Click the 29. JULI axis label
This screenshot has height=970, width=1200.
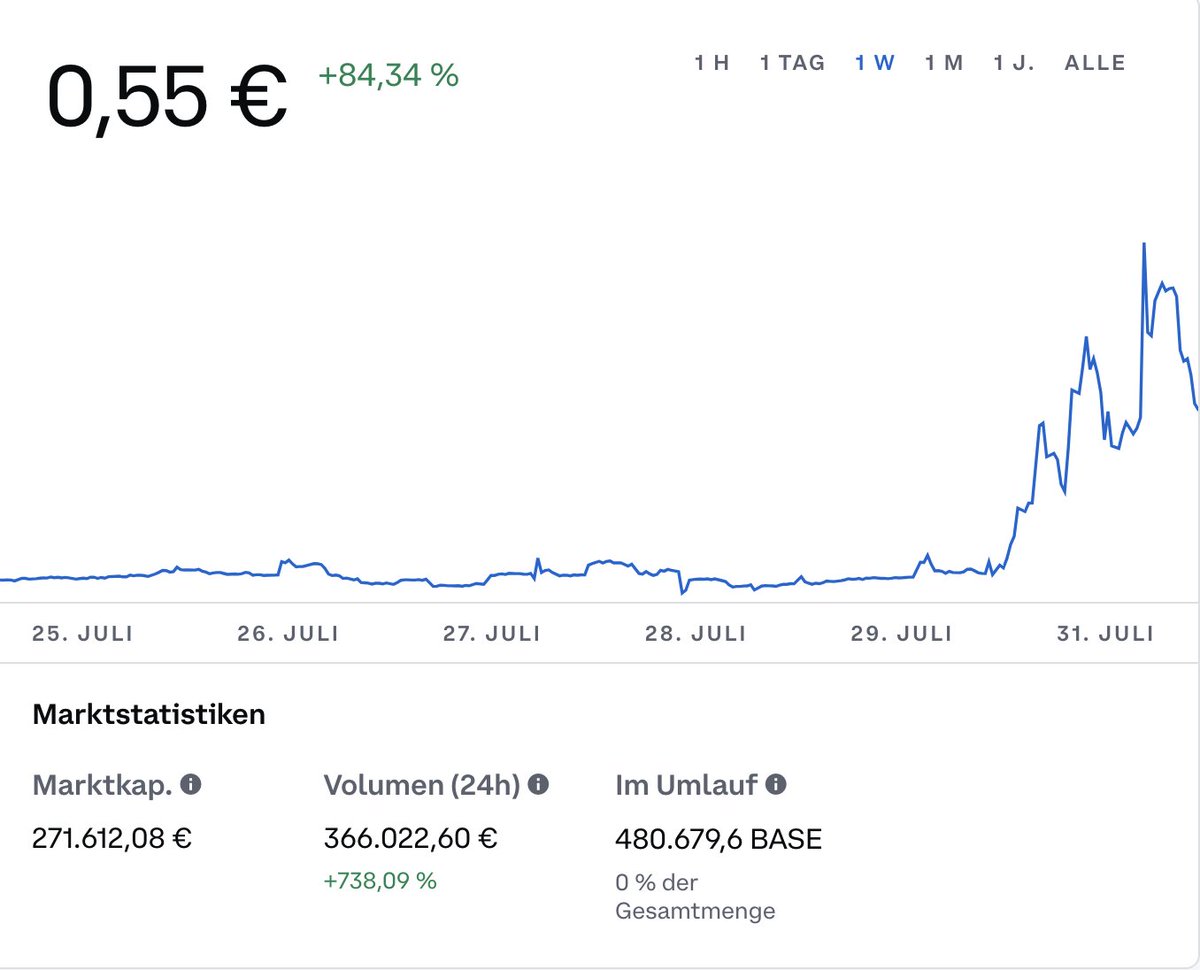pyautogui.click(x=903, y=634)
